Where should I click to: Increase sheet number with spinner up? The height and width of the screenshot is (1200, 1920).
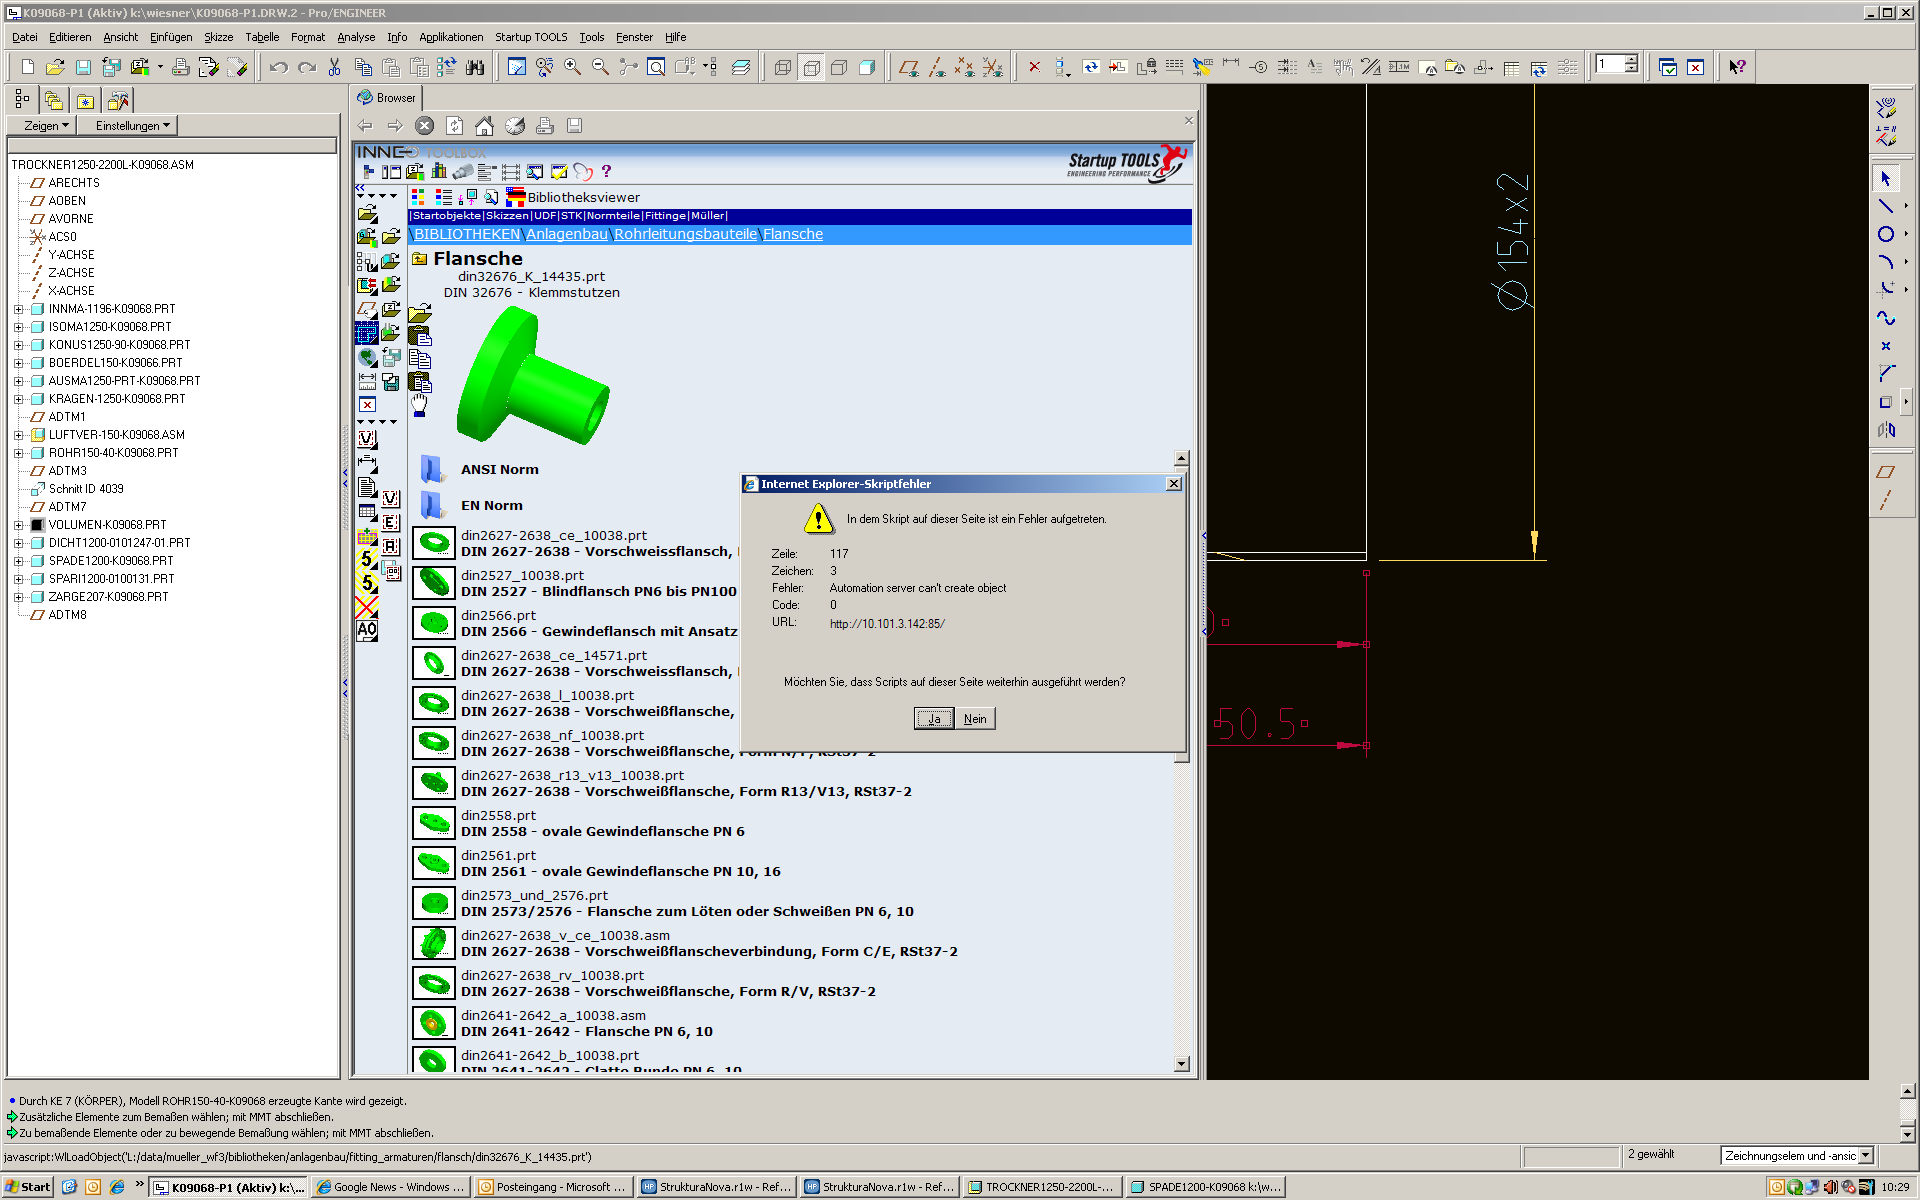1631,60
